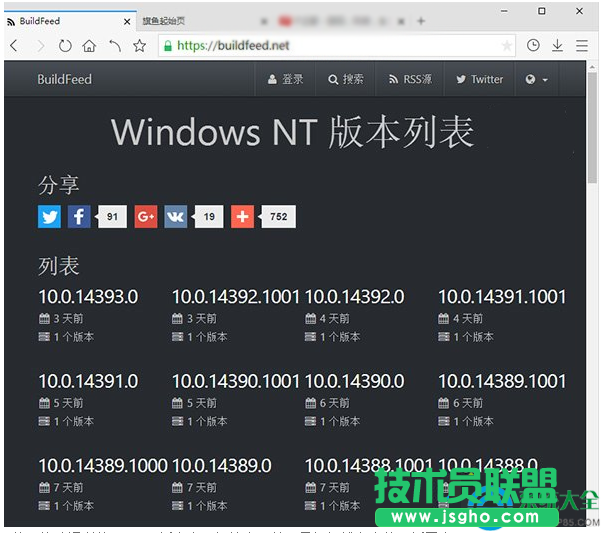Screen dimensions: 602x533
Task: Click the scrollbar up arrow
Action: pyautogui.click(x=592, y=66)
